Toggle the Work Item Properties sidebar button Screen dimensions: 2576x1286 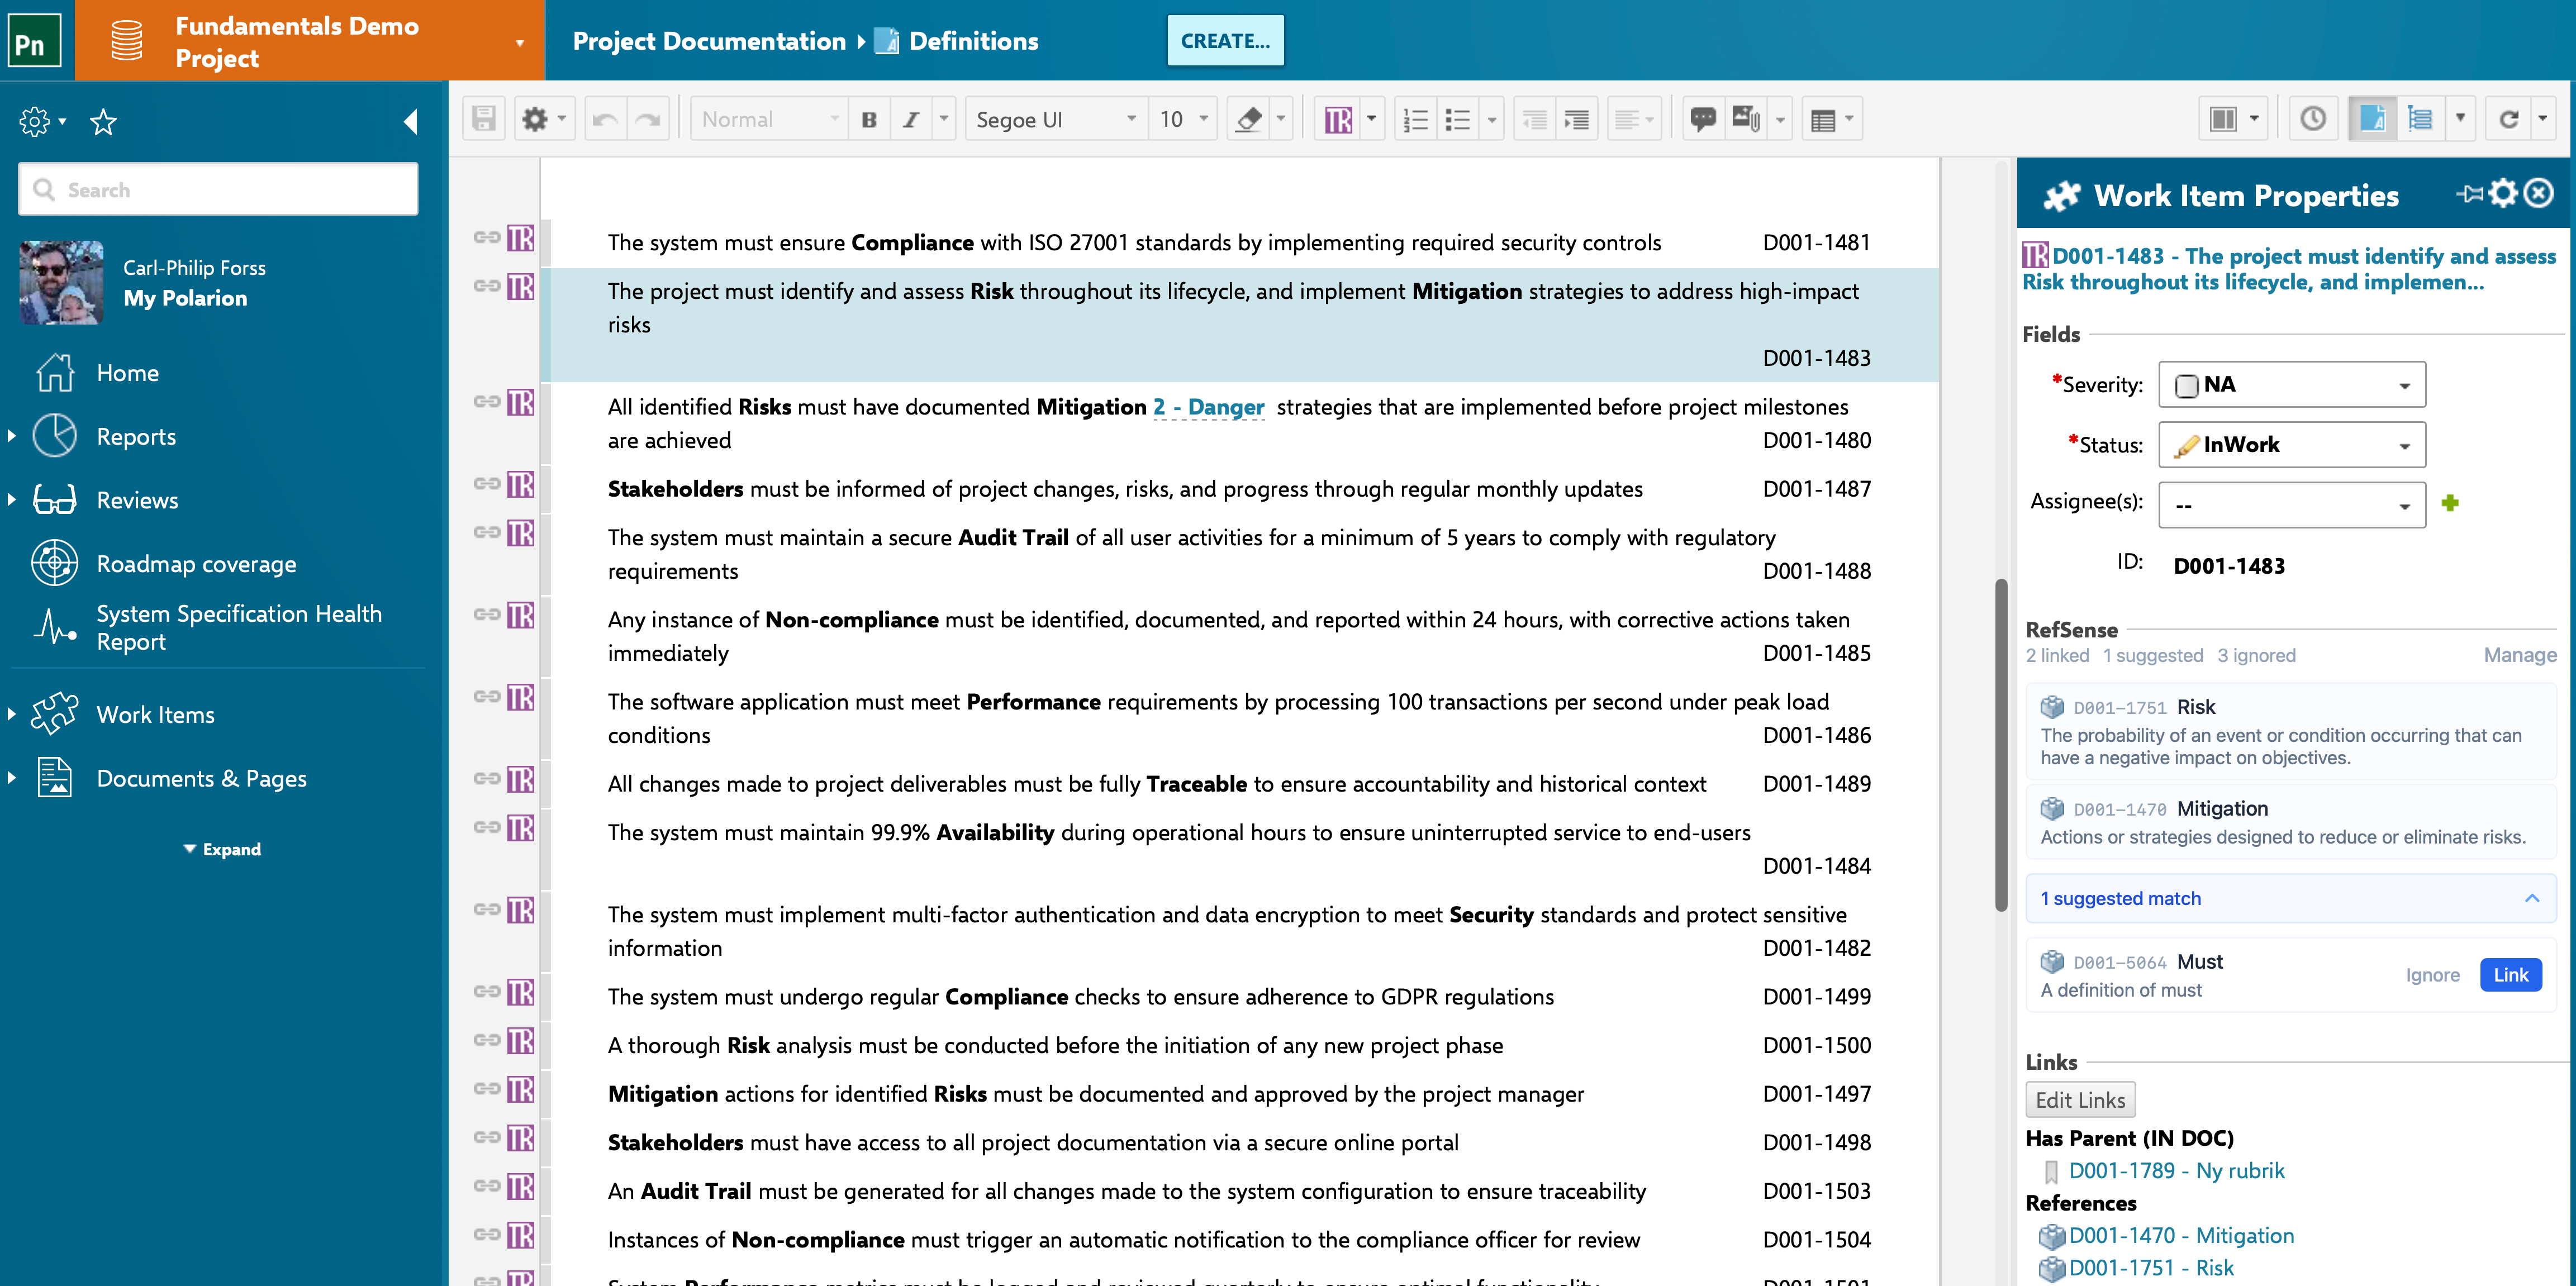tap(2372, 119)
